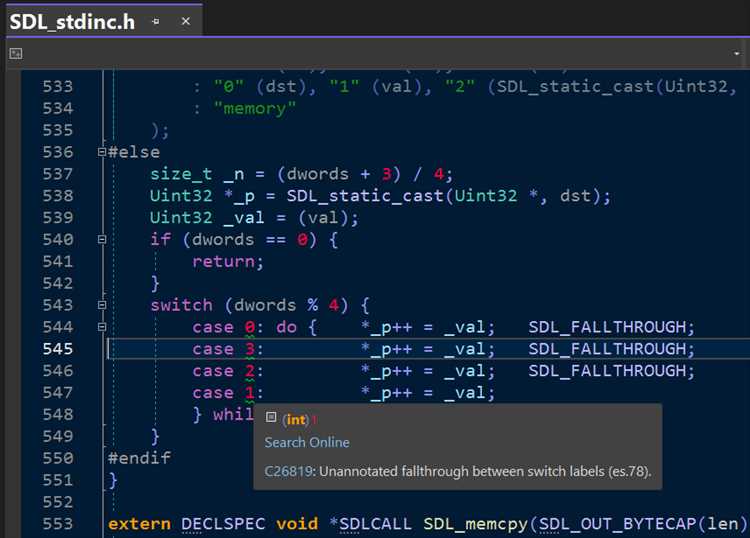Select the SDL_stdinc.h tab

click(72, 22)
